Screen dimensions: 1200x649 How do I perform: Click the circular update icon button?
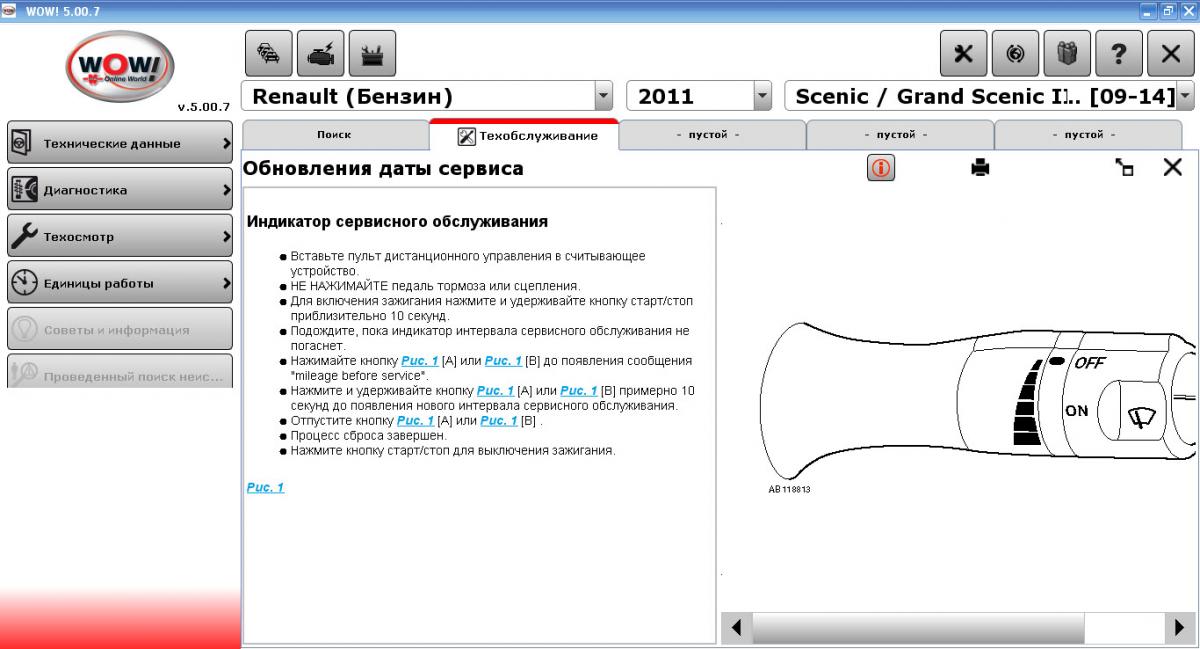pyautogui.click(x=1015, y=54)
